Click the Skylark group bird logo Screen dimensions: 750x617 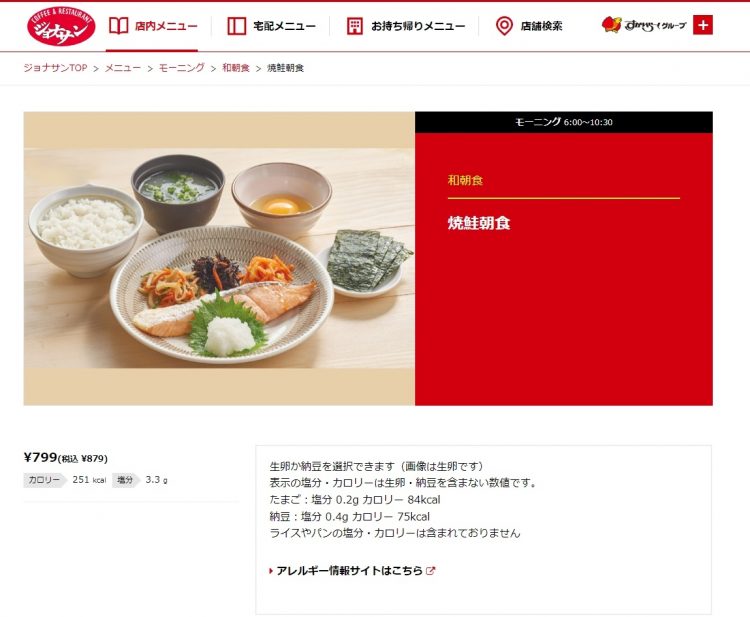pyautogui.click(x=611, y=24)
